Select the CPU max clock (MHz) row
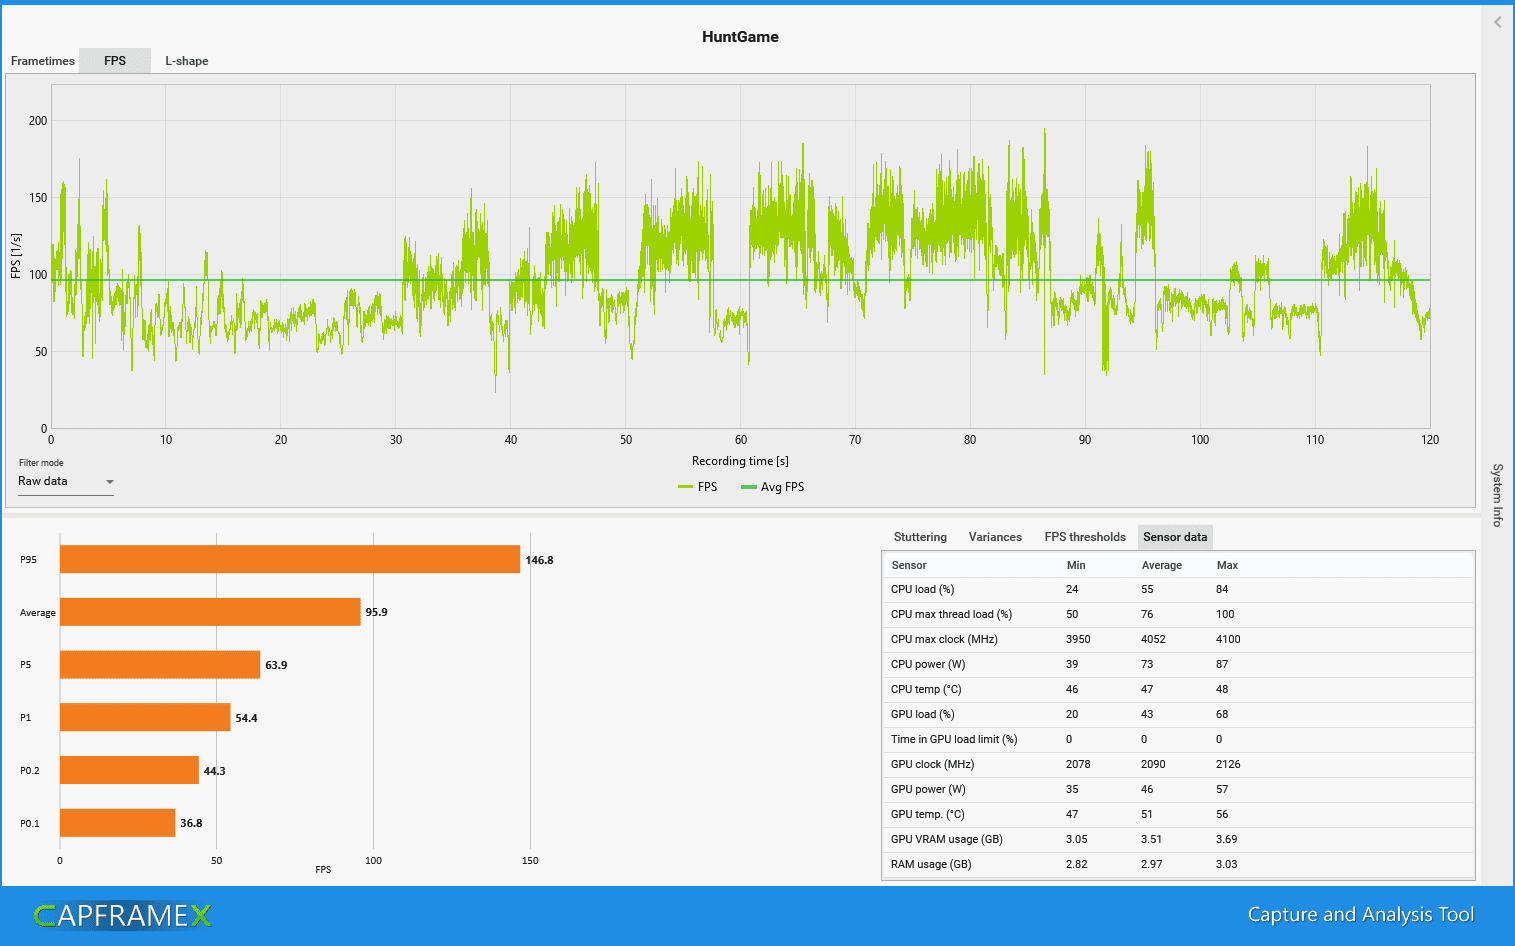Viewport: 1515px width, 946px height. click(1178, 640)
